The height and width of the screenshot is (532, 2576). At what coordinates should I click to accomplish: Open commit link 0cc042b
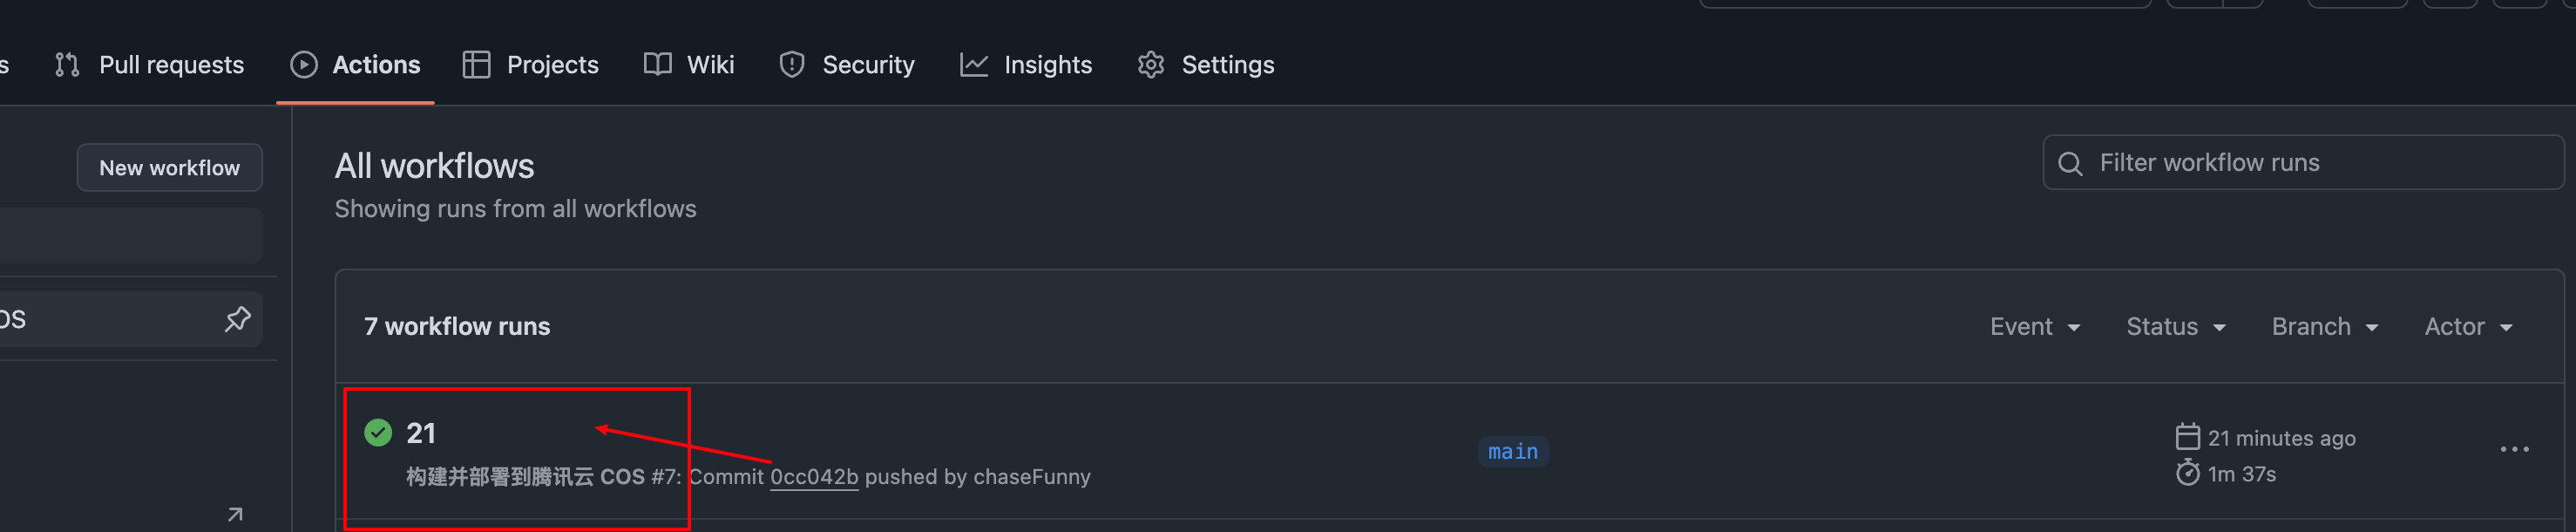pos(814,477)
